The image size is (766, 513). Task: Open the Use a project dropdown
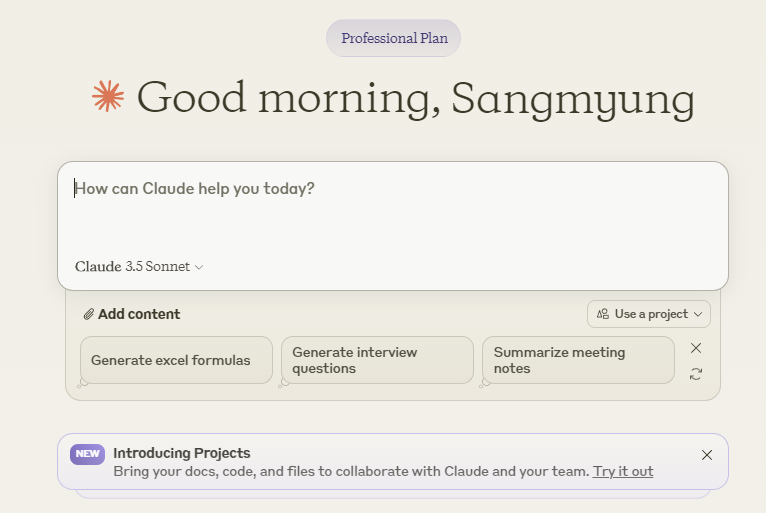coord(649,314)
